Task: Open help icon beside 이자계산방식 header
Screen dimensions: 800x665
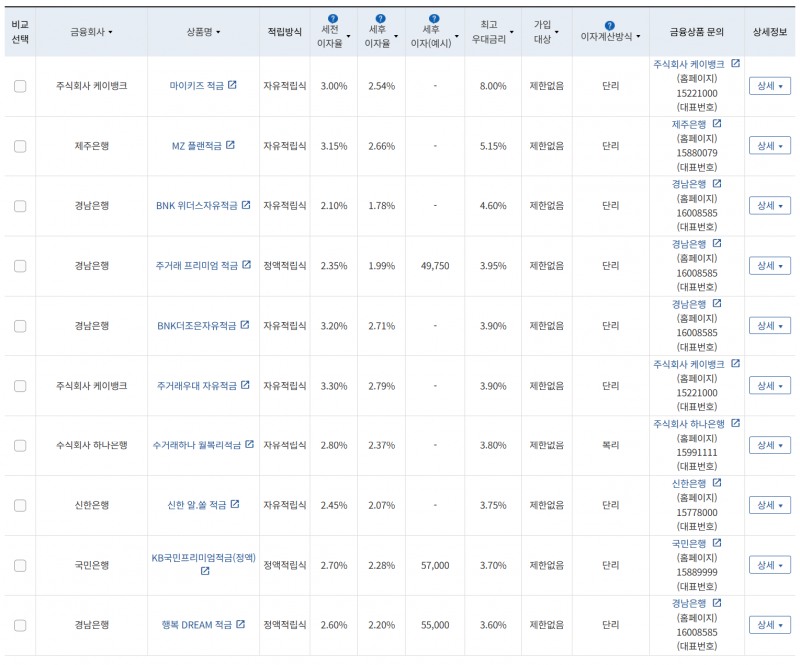Action: [x=609, y=26]
